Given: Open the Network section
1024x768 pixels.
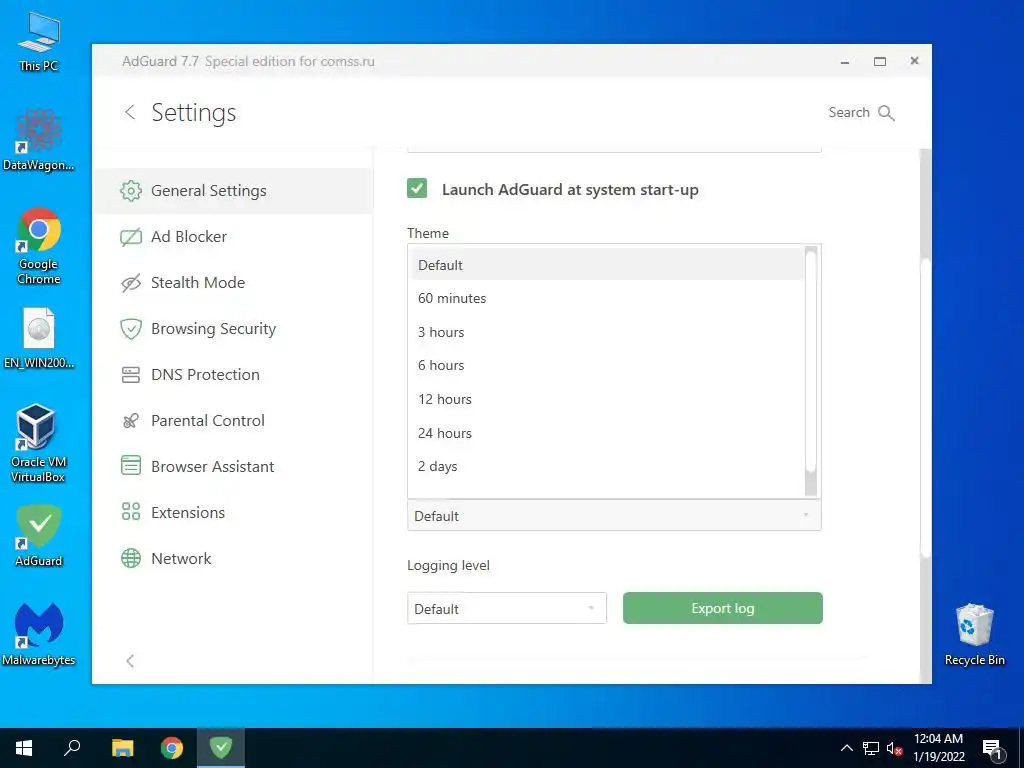Looking at the screenshot, I should point(232,558).
